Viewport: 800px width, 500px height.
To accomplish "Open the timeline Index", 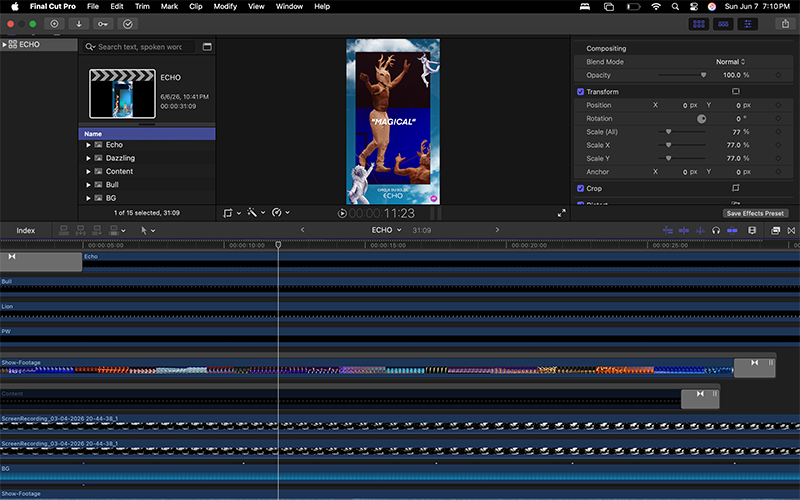I will [26, 231].
